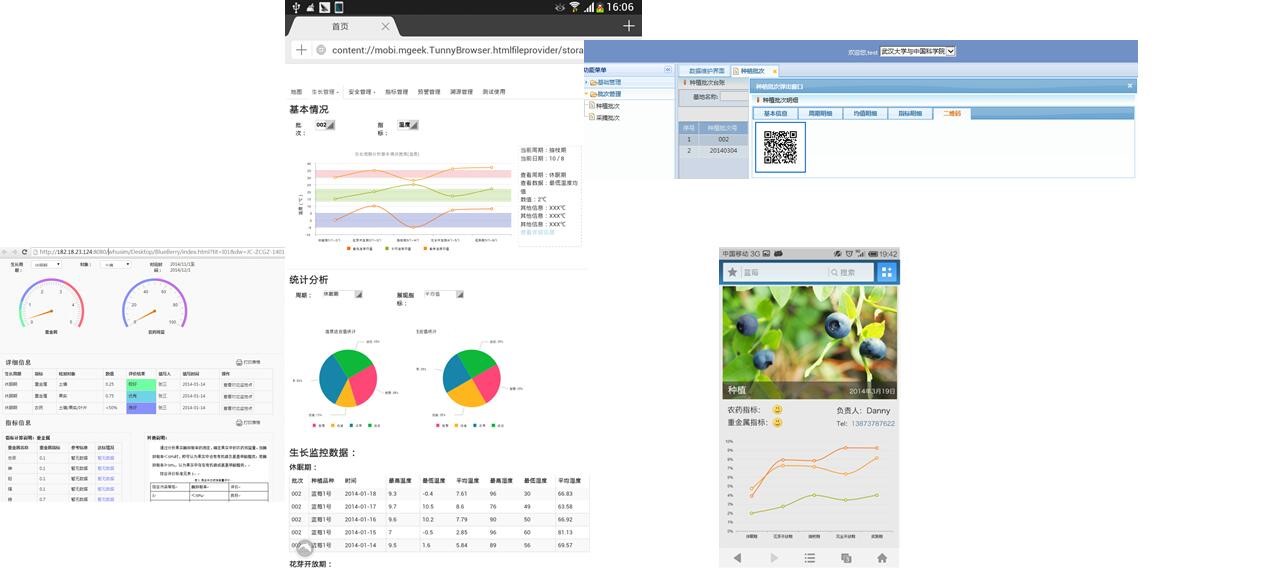Close the 首页 browser tab
Screen dimensions: 1274x574
click(x=385, y=26)
